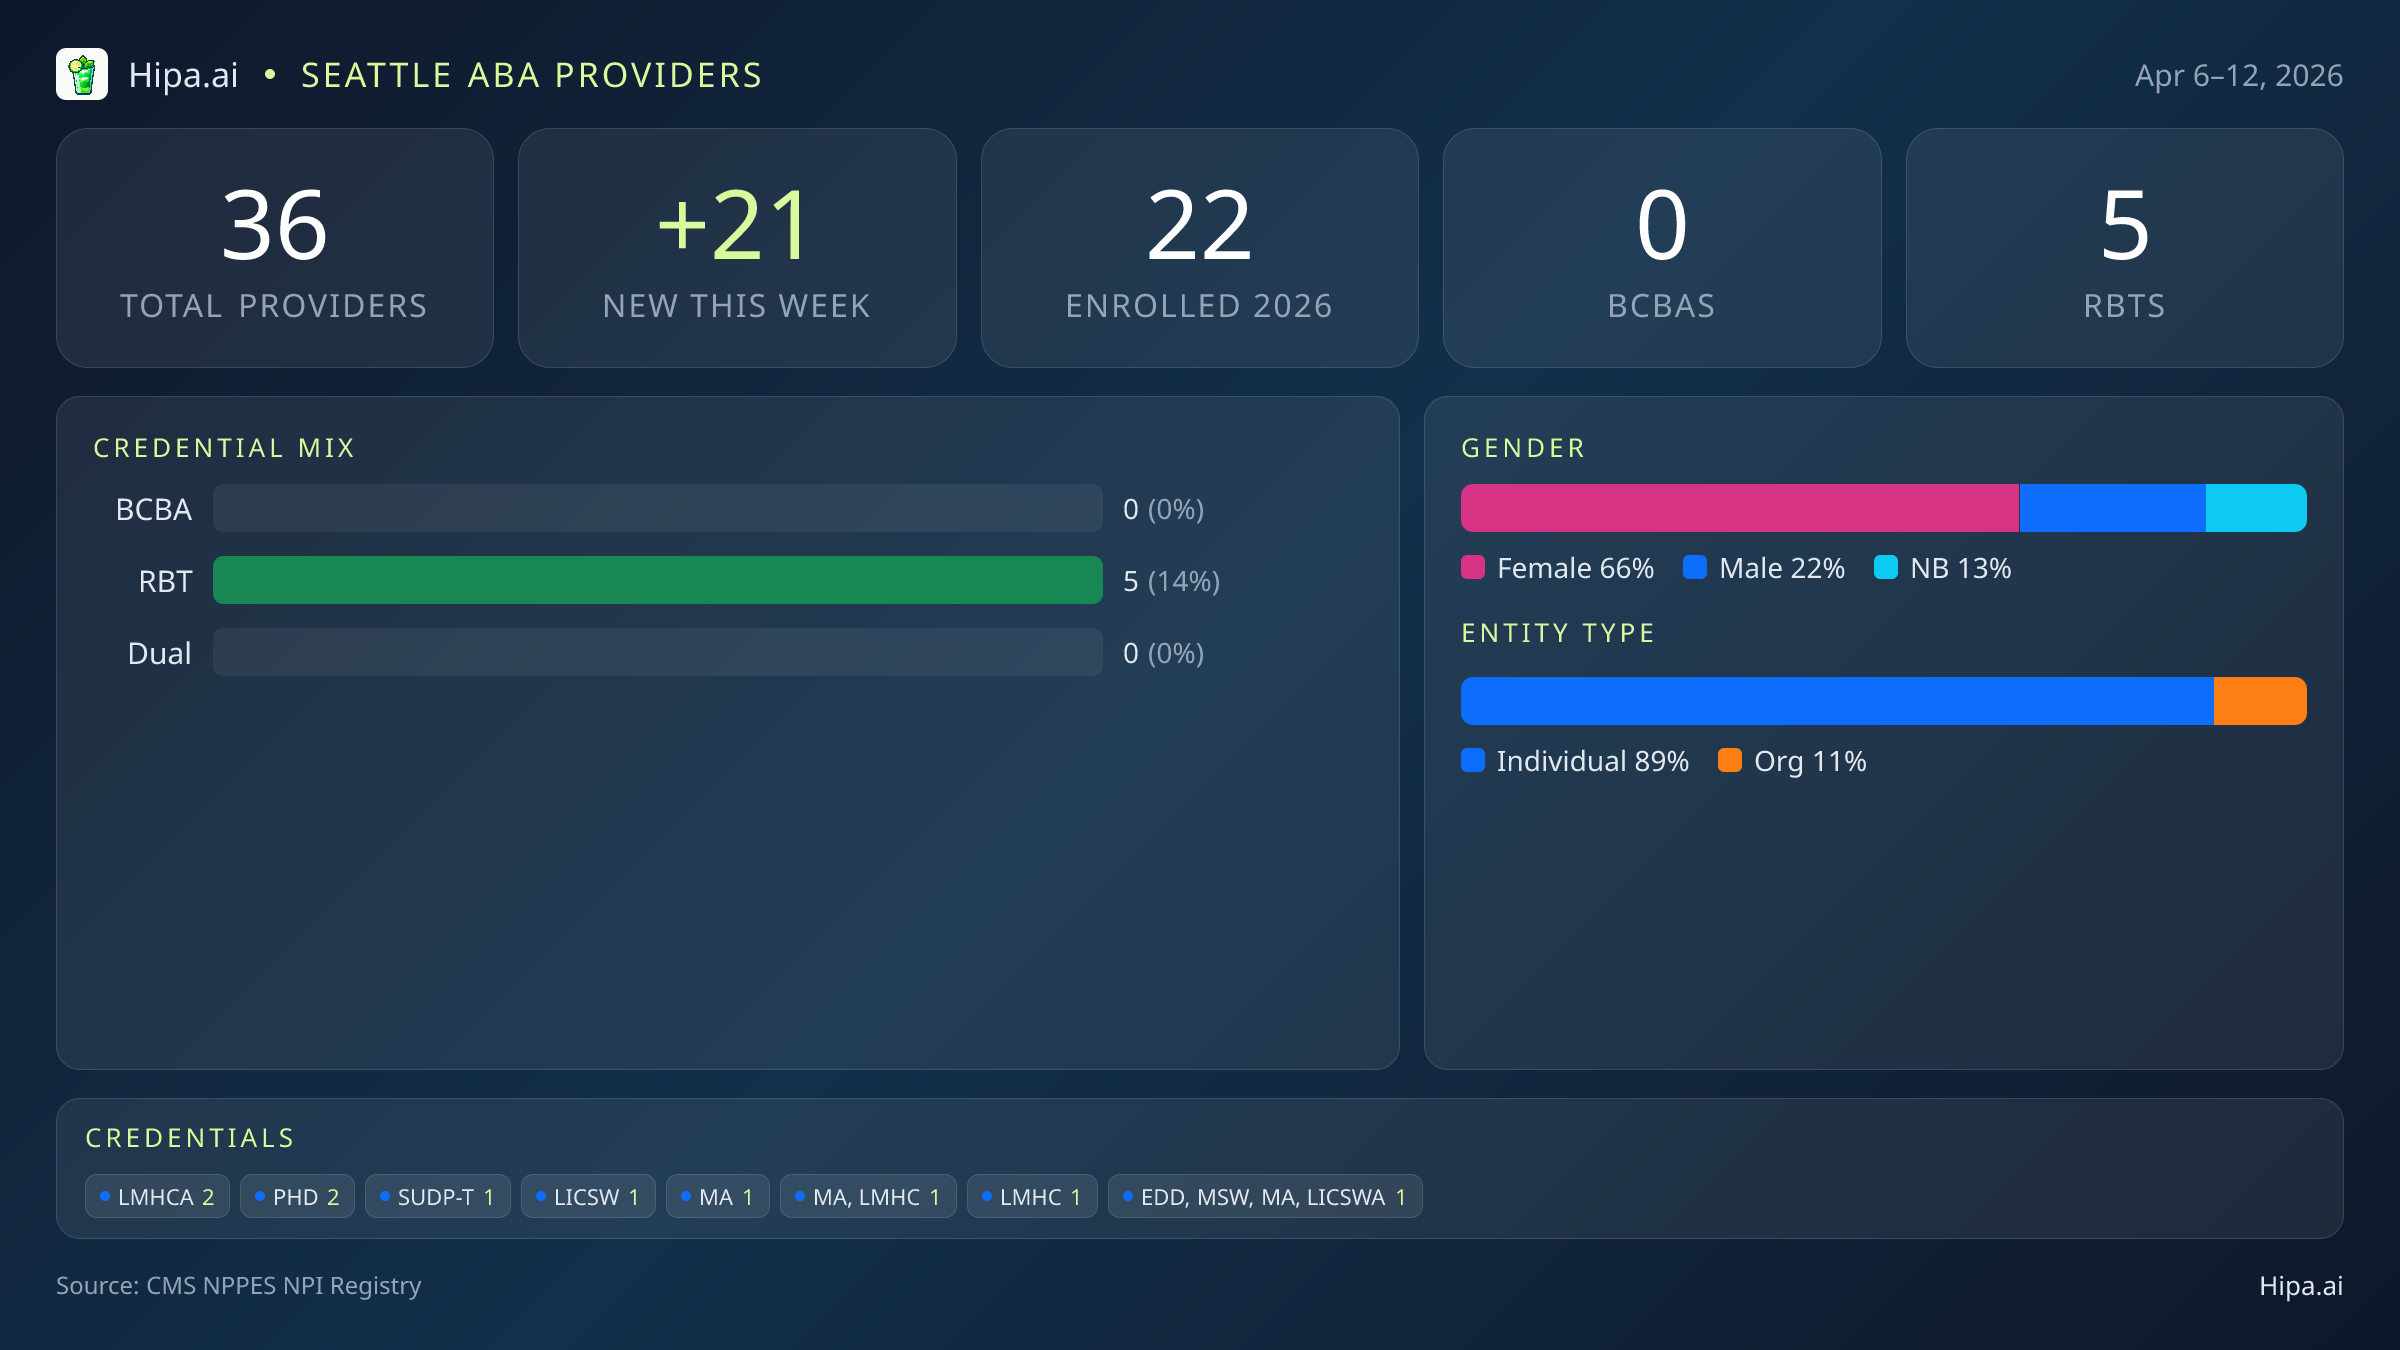Open the New This Week card
The height and width of the screenshot is (1350, 2400).
click(x=737, y=248)
